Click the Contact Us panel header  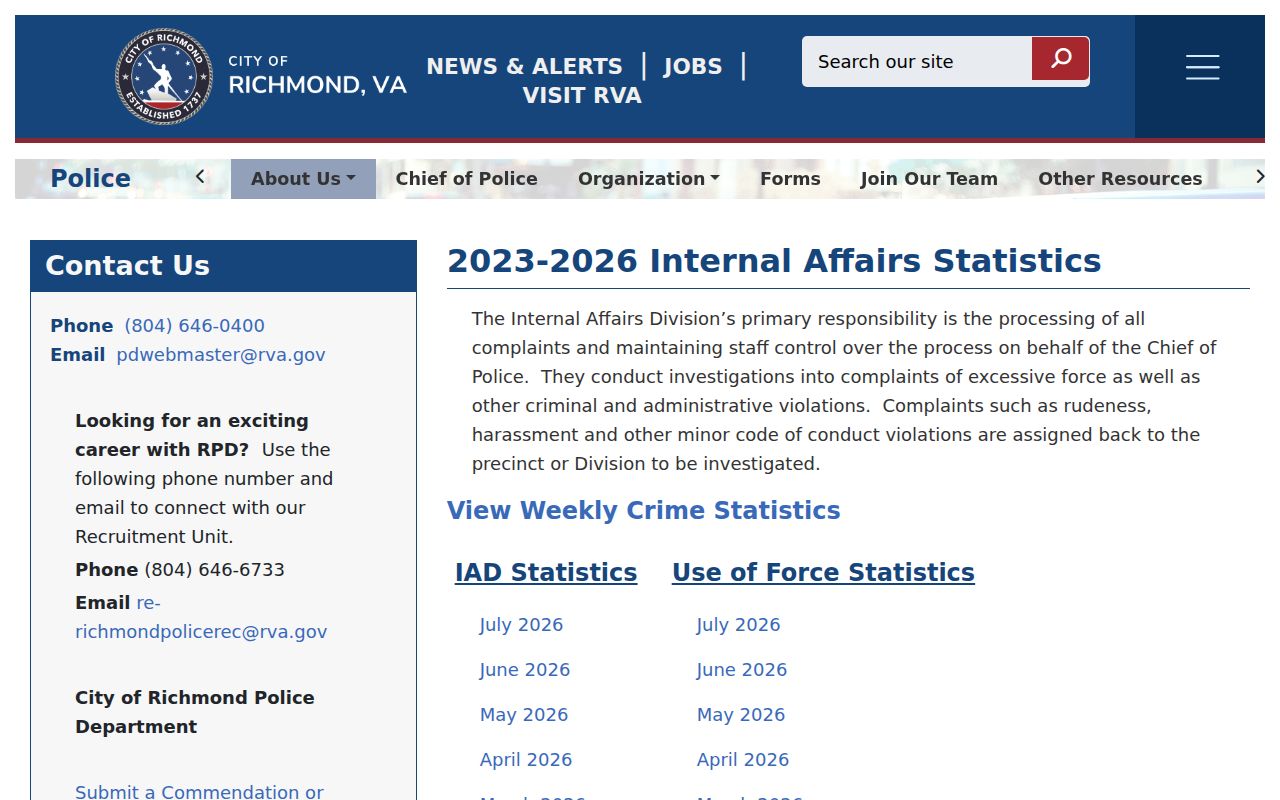(x=223, y=266)
